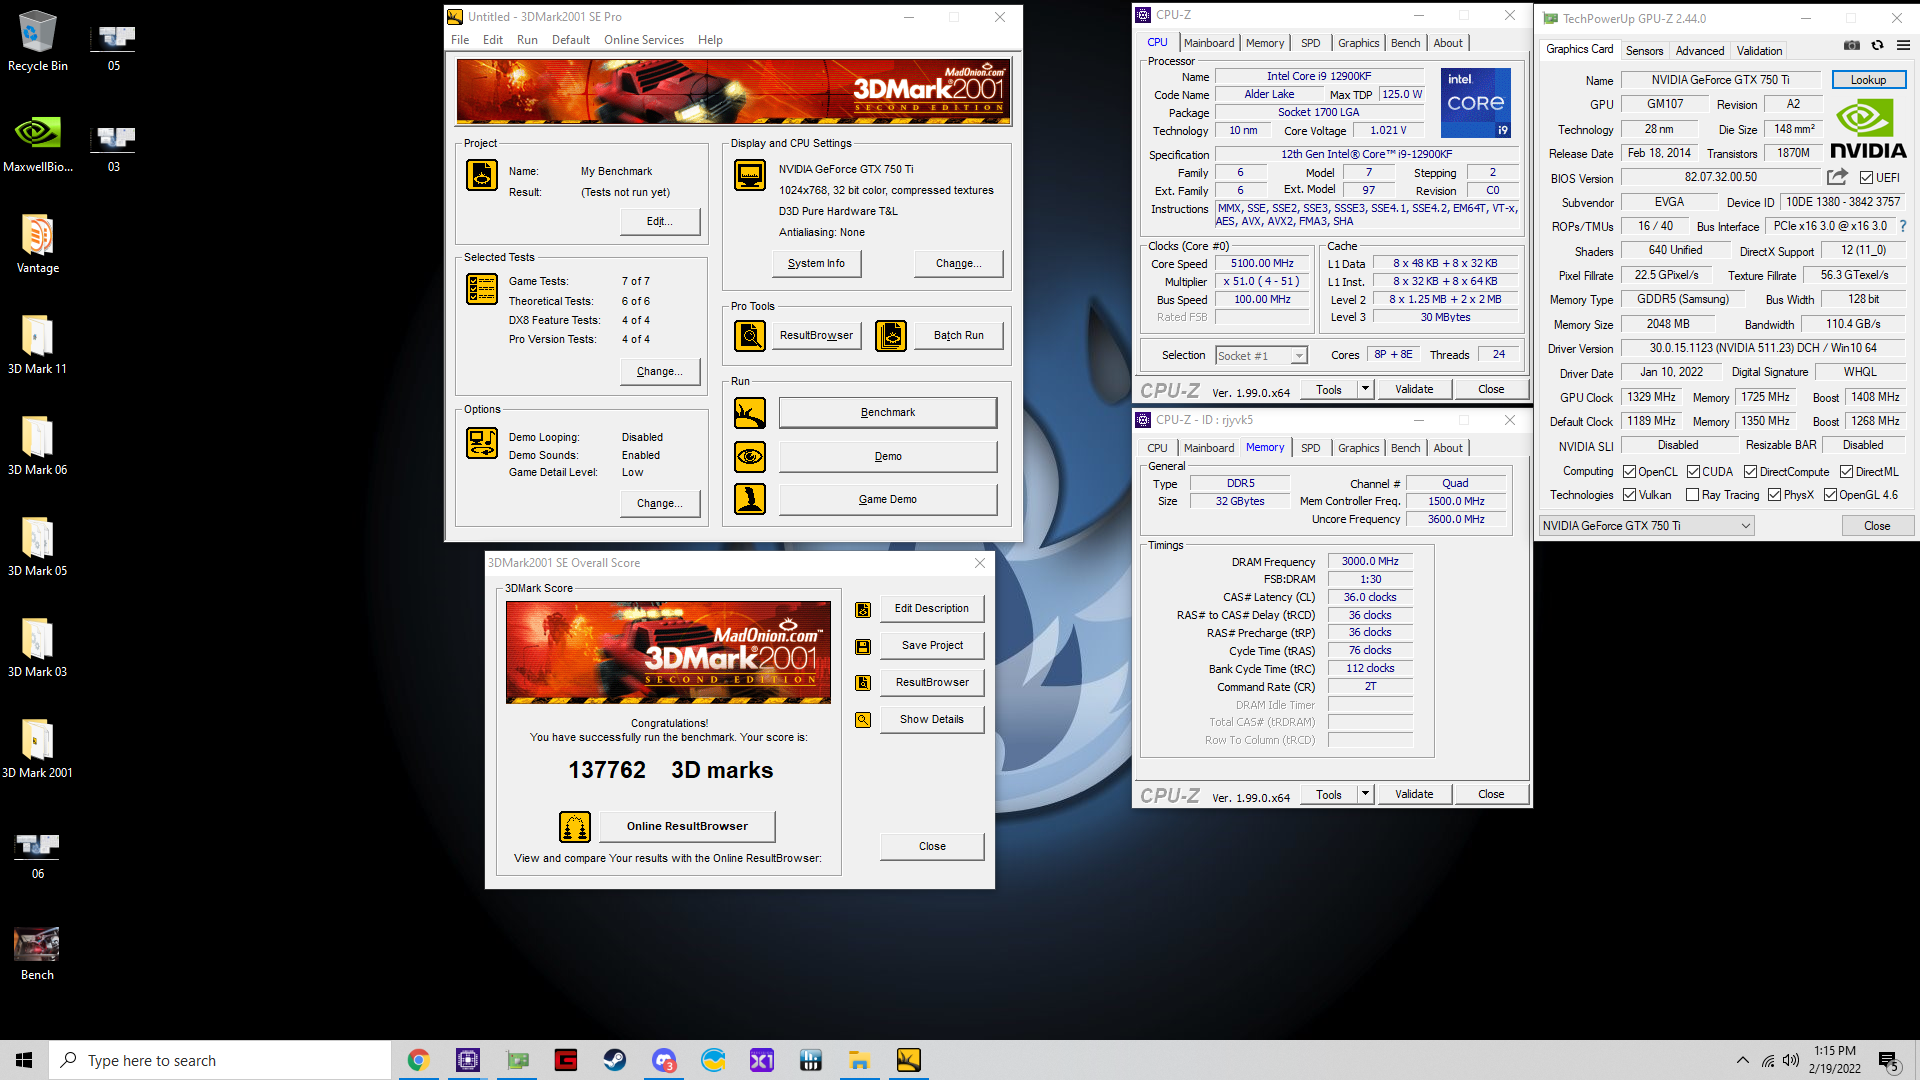The image size is (1920, 1080).
Task: Open the Socket #1 selection dropdown in CPU-Z
Action: (1261, 356)
